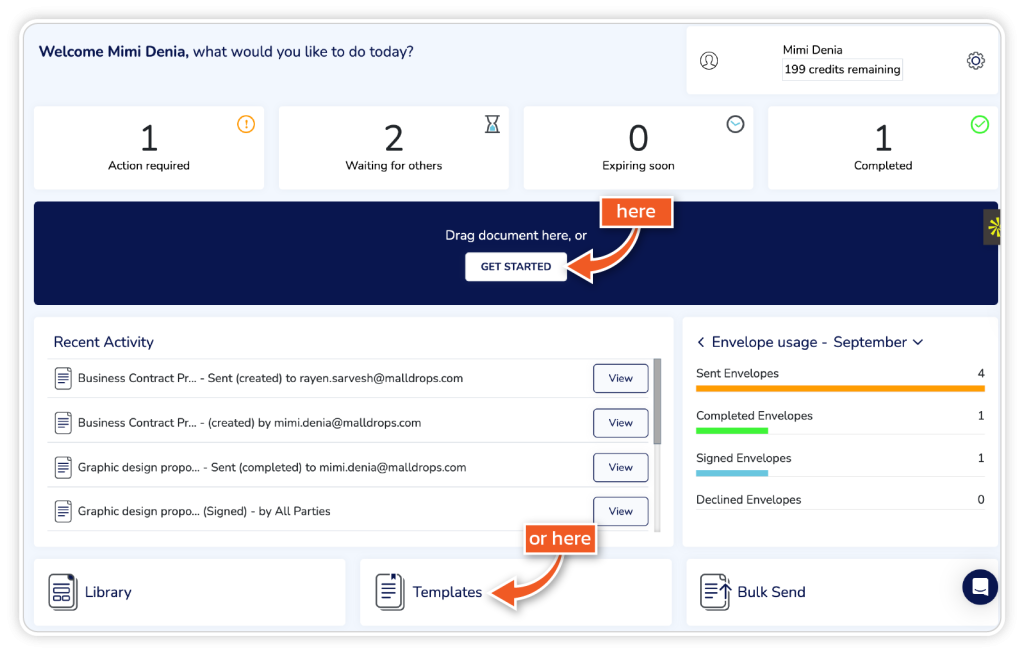View the Business Contract sent to rayen.sarvesh
Image resolution: width=1024 pixels, height=655 pixels.
(620, 379)
